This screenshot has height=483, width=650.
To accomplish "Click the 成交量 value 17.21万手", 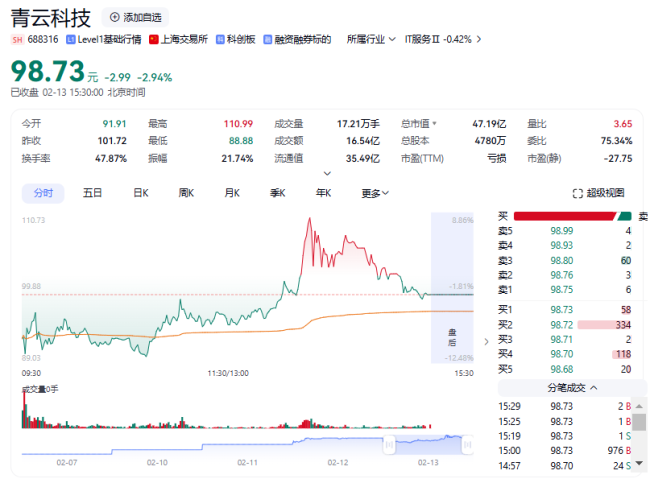I will pyautogui.click(x=358, y=124).
